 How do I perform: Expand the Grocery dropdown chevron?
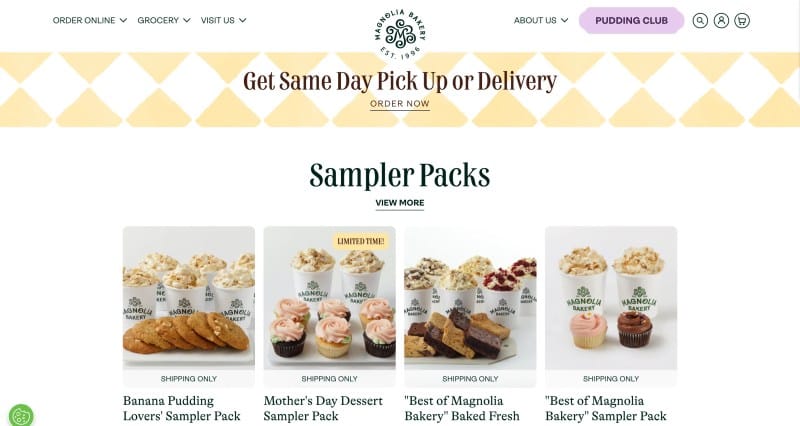pyautogui.click(x=187, y=20)
